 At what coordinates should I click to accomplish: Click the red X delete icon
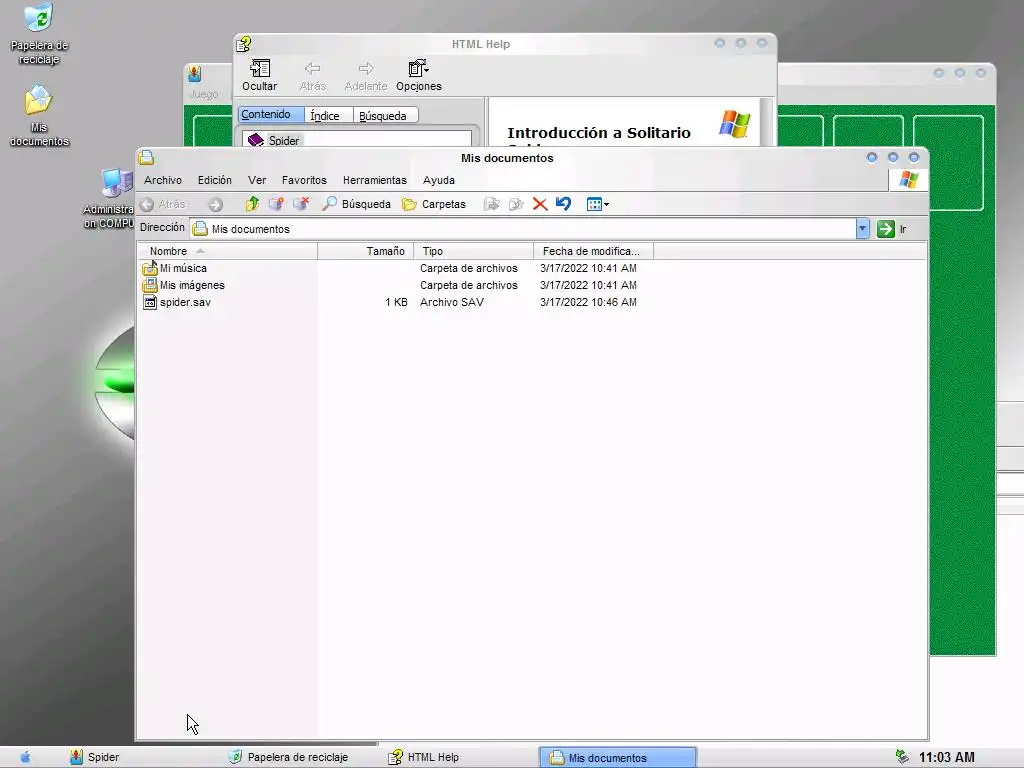click(539, 204)
